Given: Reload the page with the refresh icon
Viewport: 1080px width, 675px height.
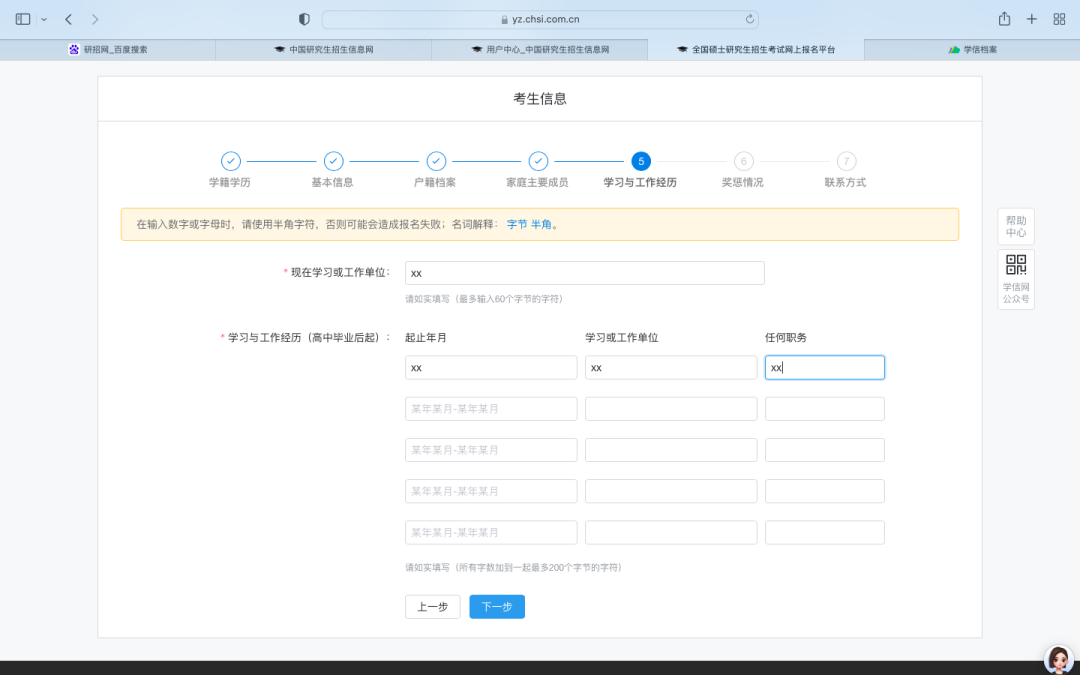Looking at the screenshot, I should [x=750, y=19].
